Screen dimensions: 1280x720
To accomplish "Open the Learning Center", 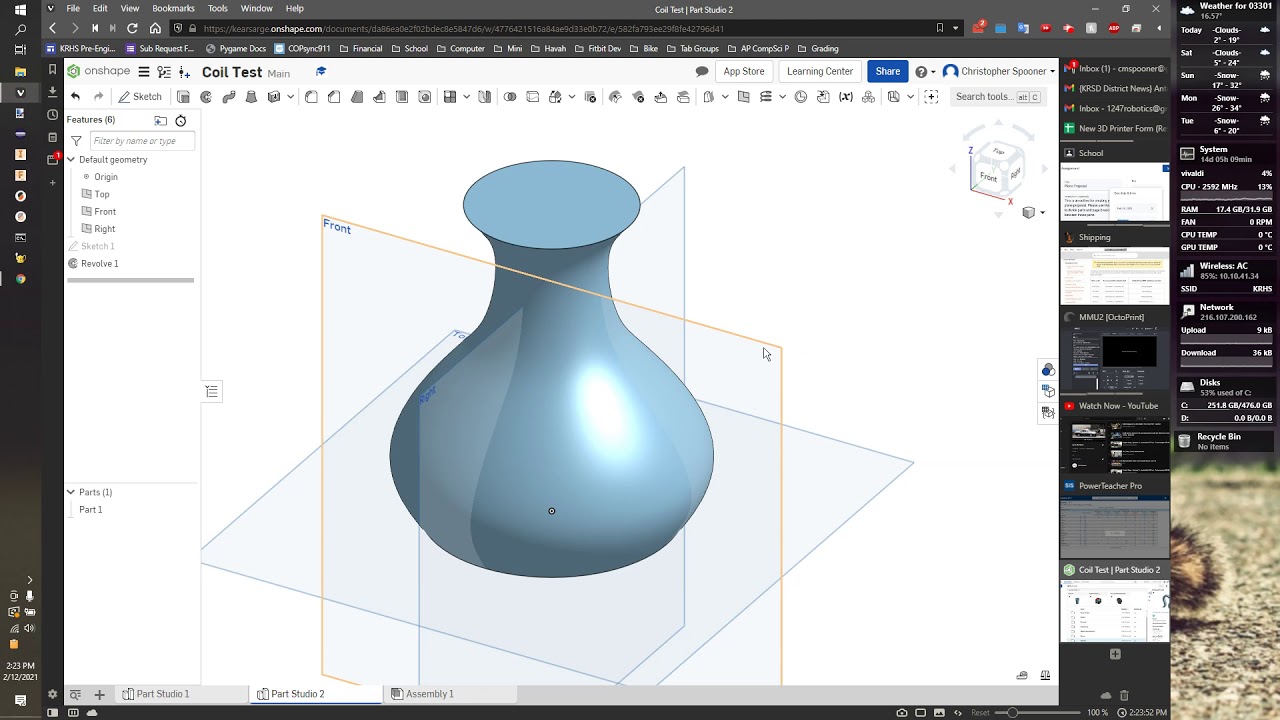I will tap(820, 72).
